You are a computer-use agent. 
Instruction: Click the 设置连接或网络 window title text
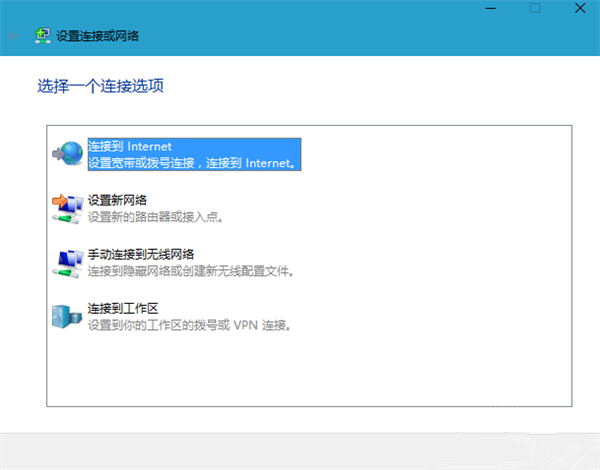click(98, 36)
